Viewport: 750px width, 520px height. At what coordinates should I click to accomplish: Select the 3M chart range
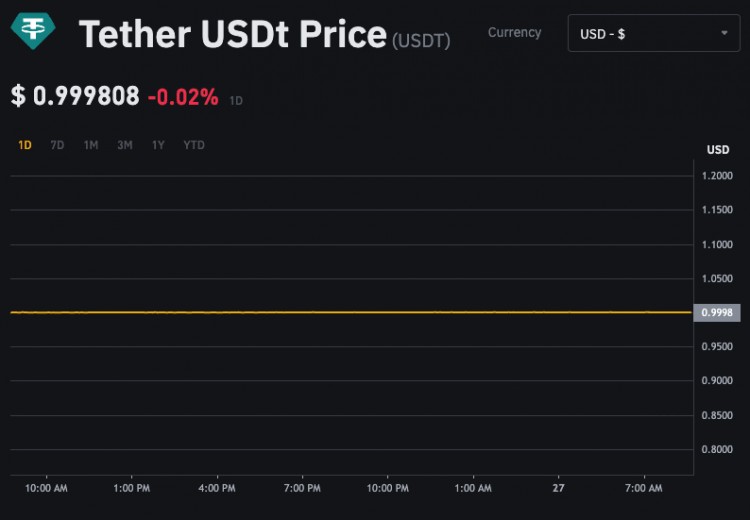[x=125, y=145]
